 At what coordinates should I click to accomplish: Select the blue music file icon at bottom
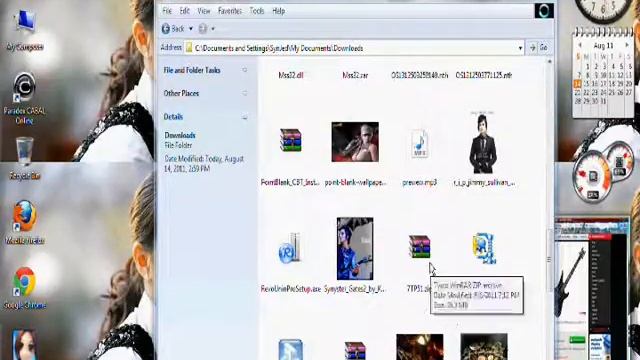point(291,349)
